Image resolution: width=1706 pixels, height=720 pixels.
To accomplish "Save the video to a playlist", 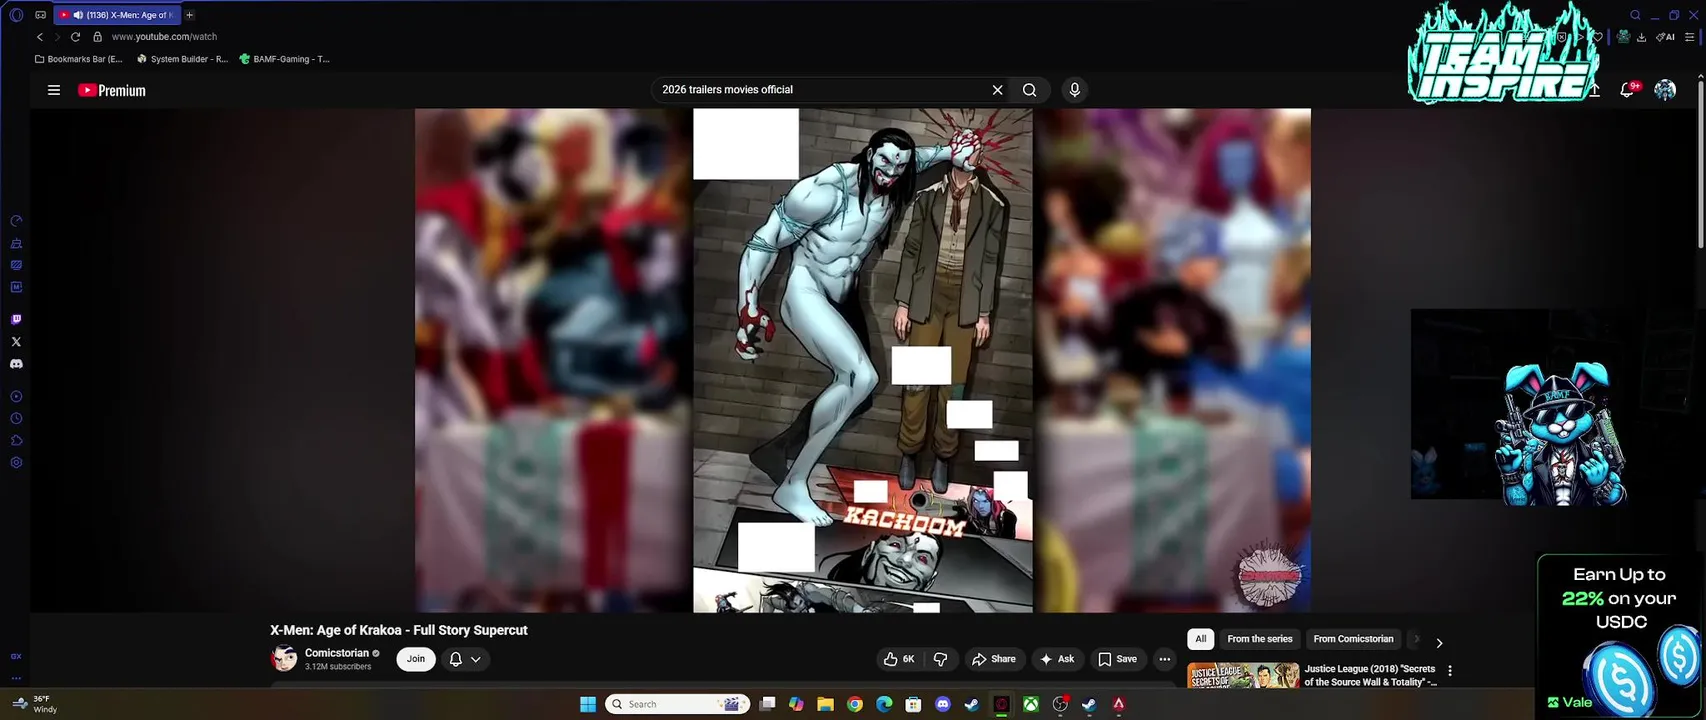I will click(1117, 659).
